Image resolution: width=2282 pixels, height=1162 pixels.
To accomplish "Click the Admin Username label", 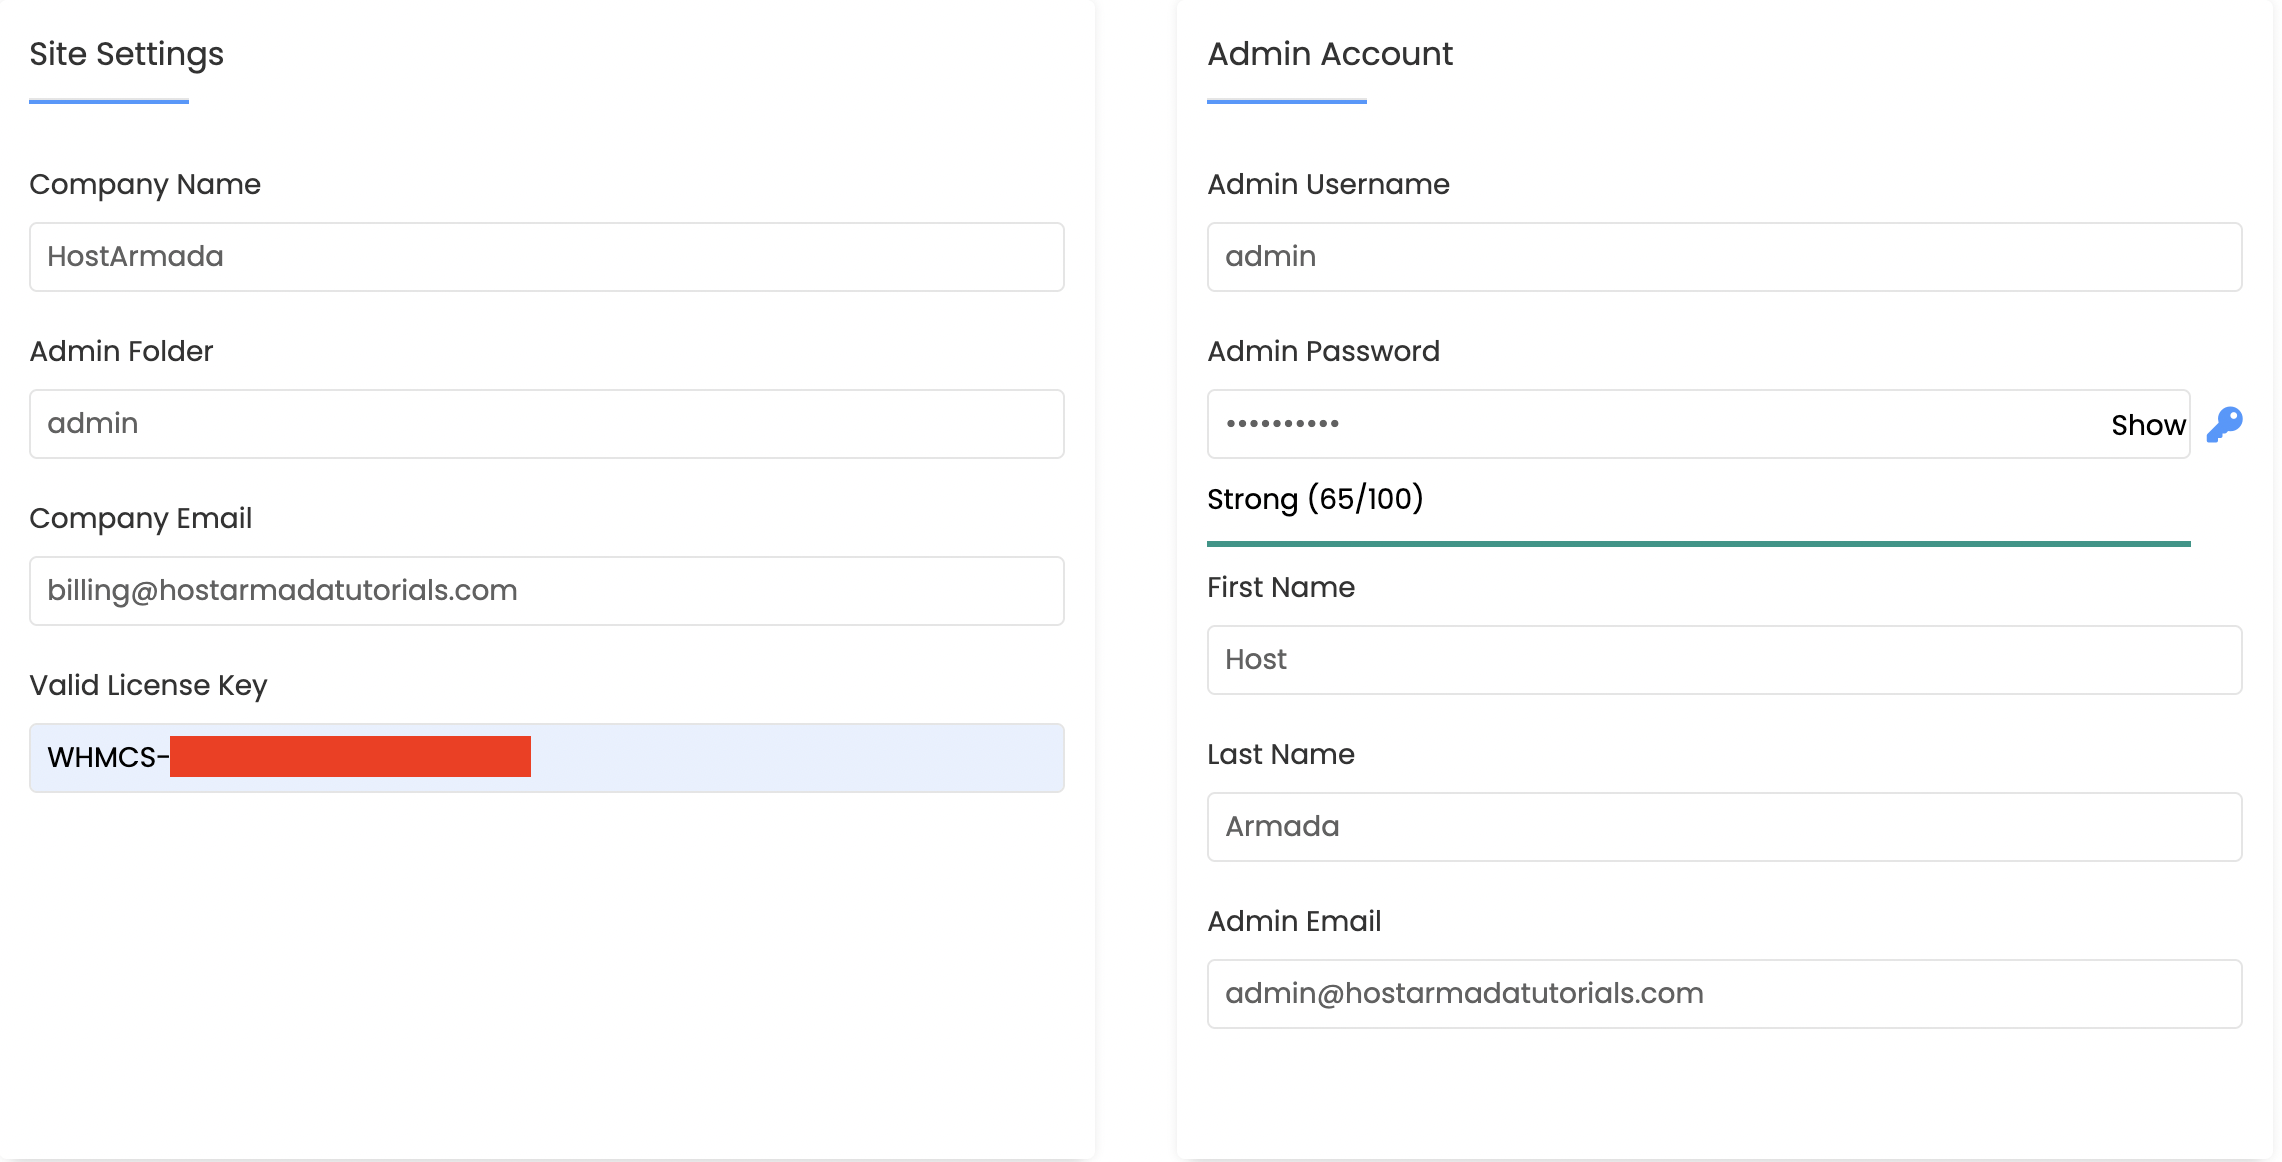I will (x=1328, y=185).
